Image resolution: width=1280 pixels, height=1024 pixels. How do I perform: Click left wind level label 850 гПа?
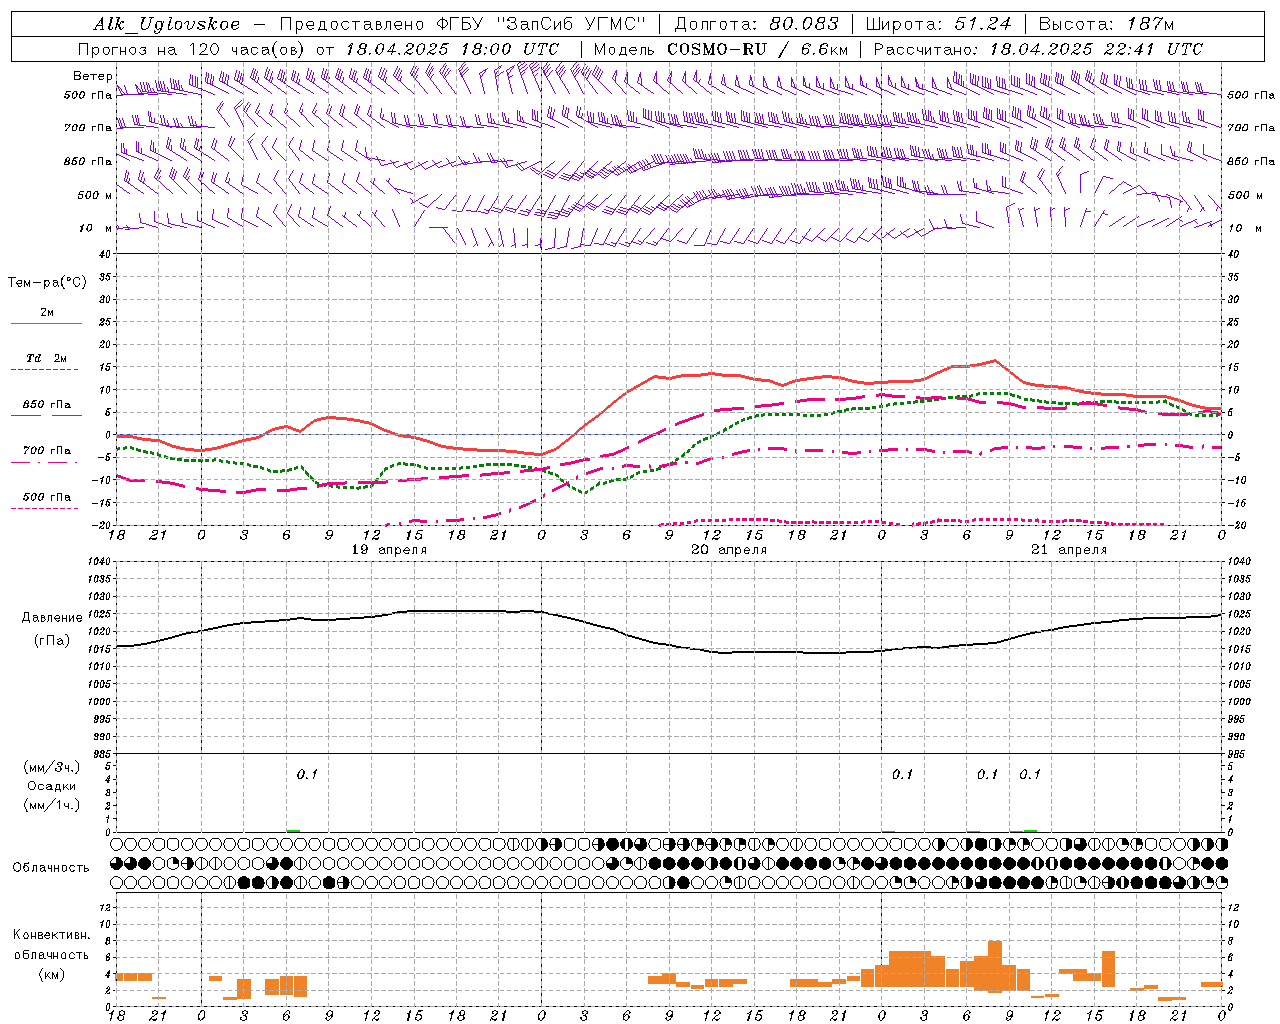[x=88, y=161]
